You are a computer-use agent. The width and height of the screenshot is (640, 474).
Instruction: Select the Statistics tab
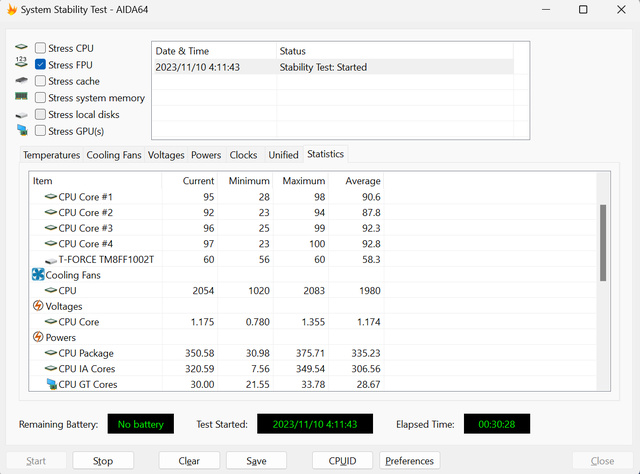click(x=325, y=154)
